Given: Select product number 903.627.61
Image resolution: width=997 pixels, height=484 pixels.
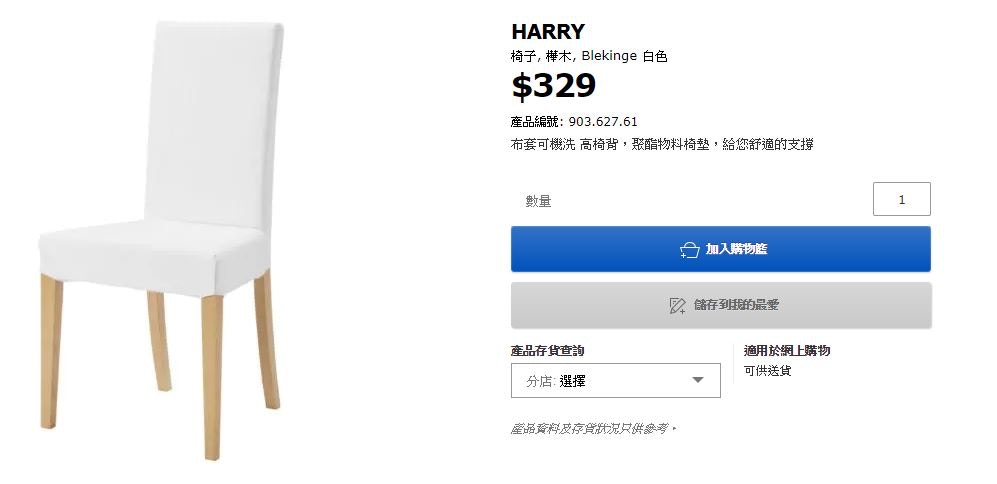Looking at the screenshot, I should tap(603, 121).
